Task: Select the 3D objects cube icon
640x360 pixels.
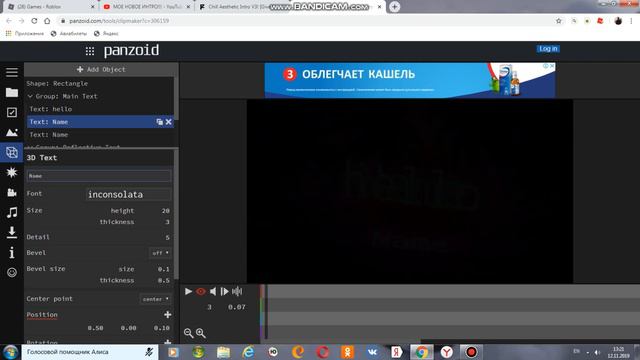Action: [x=12, y=152]
